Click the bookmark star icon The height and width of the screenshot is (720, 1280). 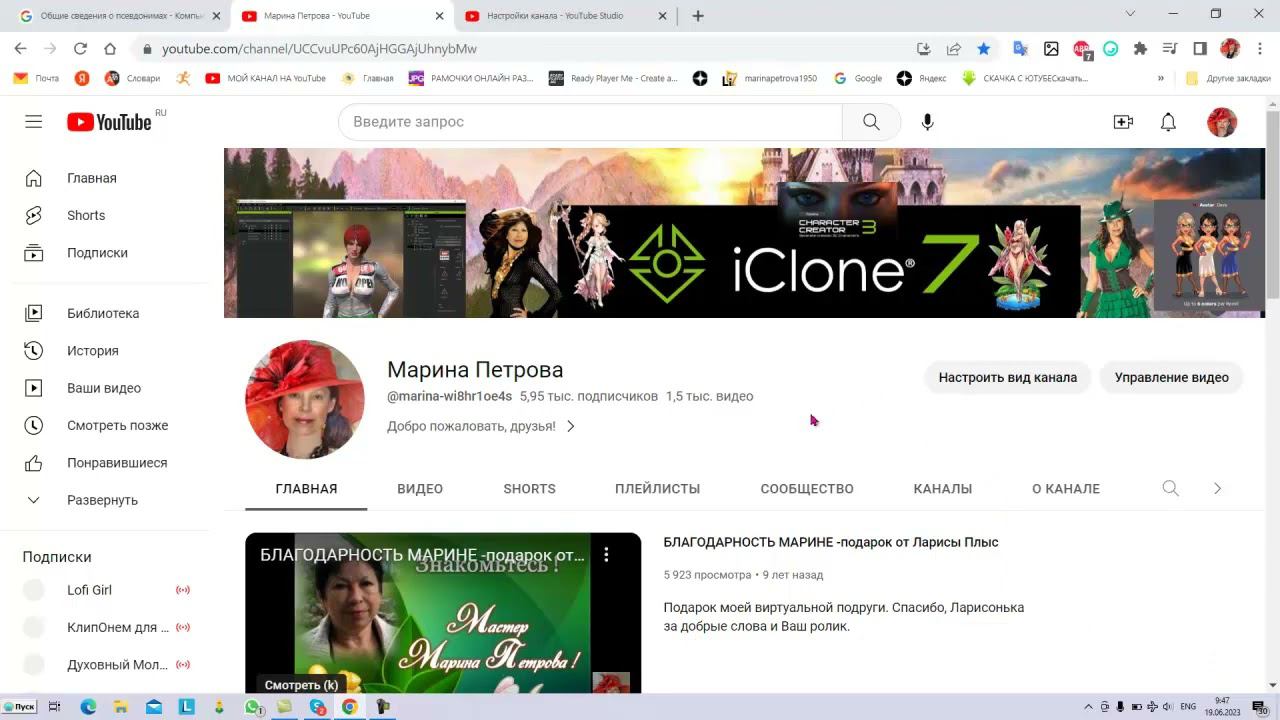click(x=984, y=48)
